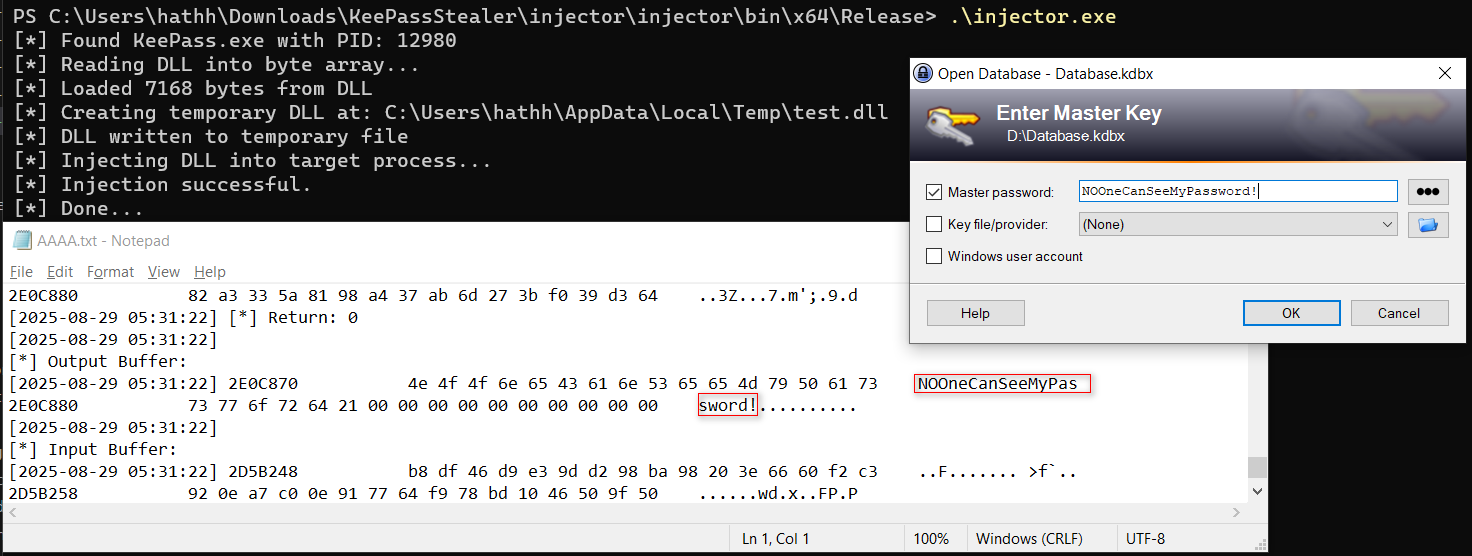Open Notepad View menu
Image resolution: width=1472 pixels, height=556 pixels.
[x=164, y=272]
